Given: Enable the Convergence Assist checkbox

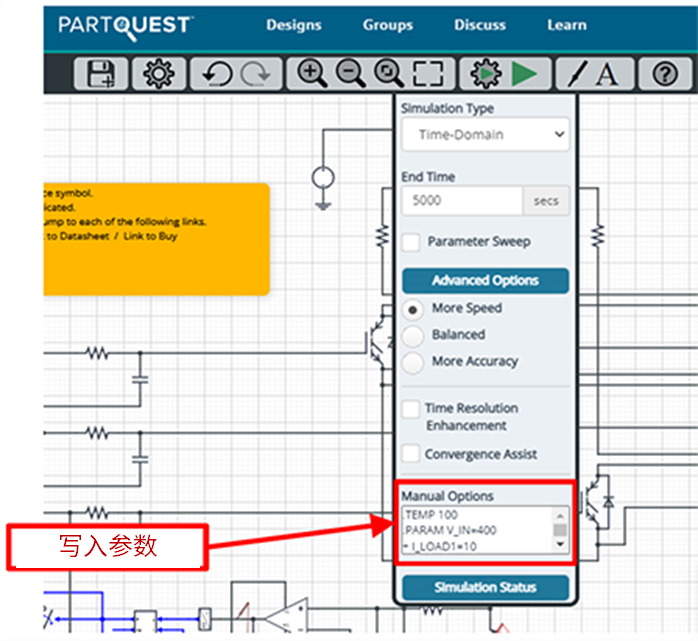Looking at the screenshot, I should [x=411, y=454].
